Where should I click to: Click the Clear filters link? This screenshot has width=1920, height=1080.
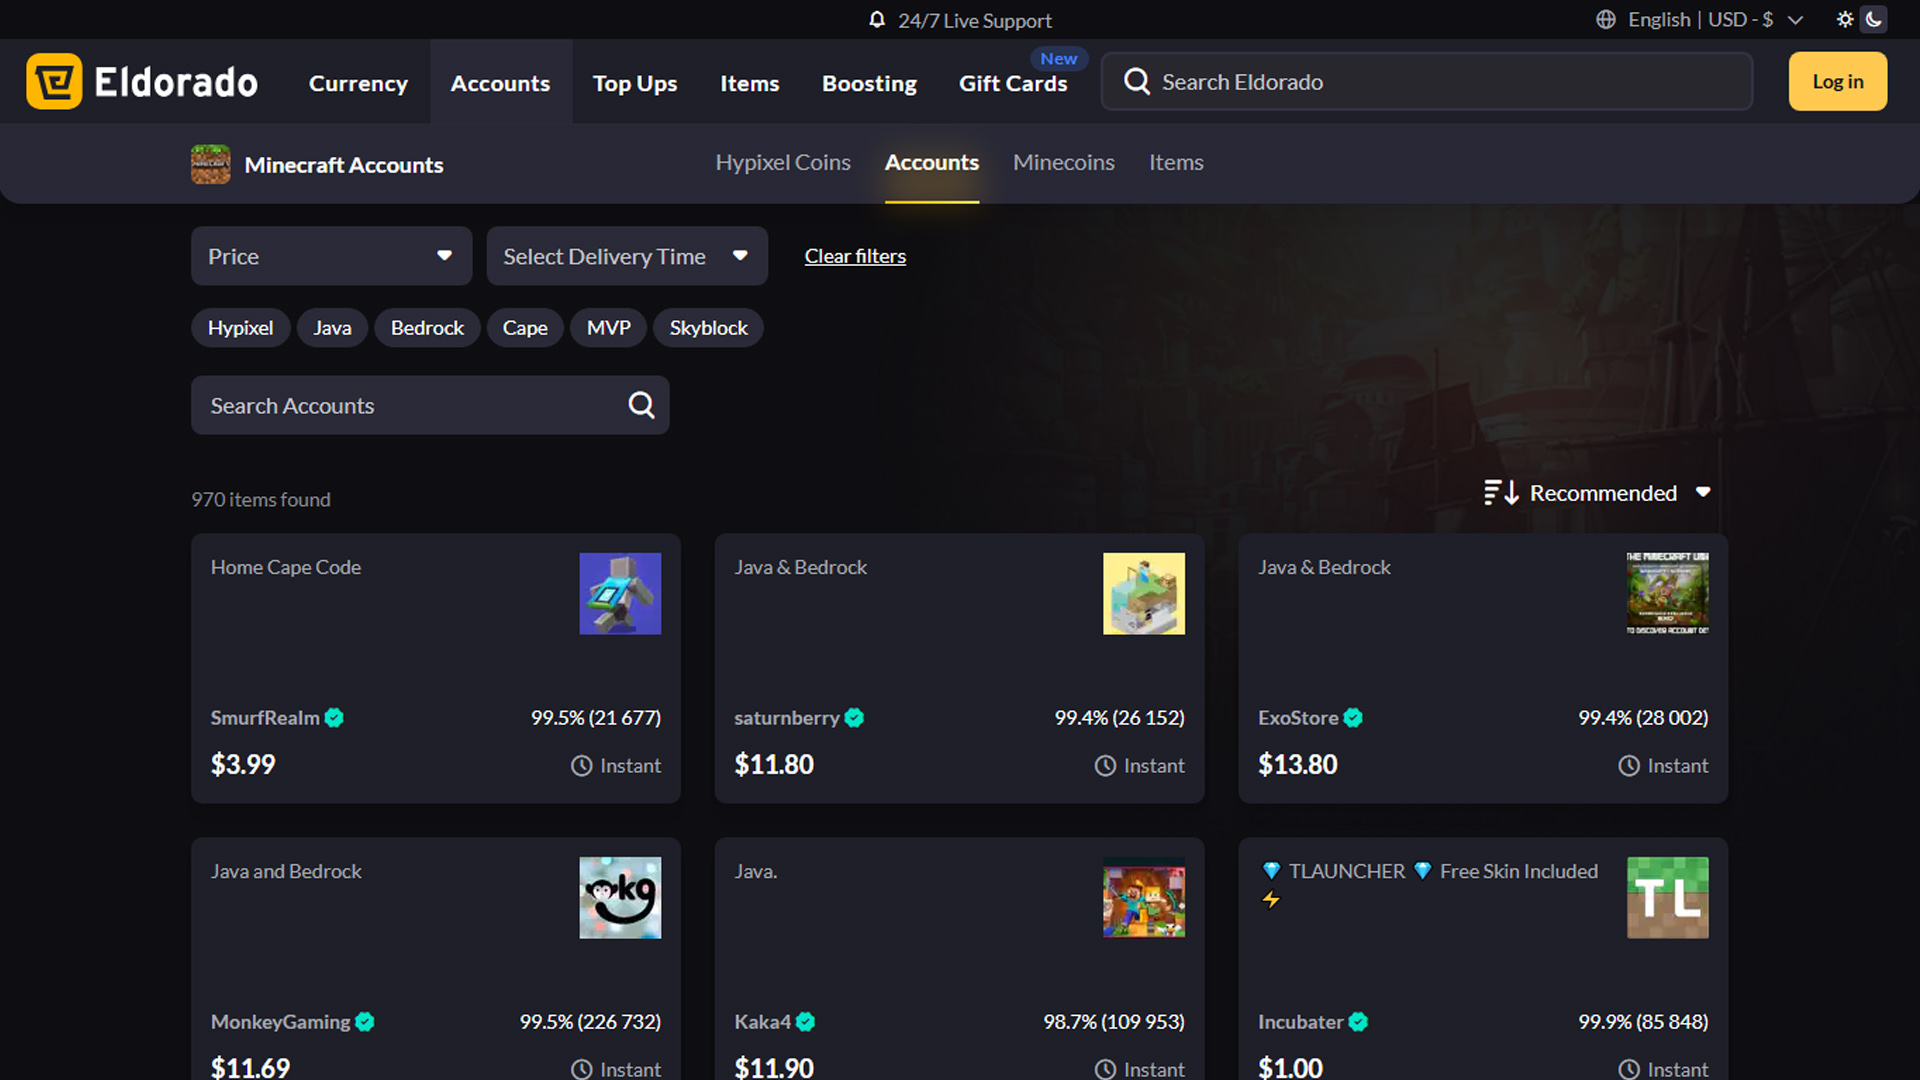click(x=855, y=256)
